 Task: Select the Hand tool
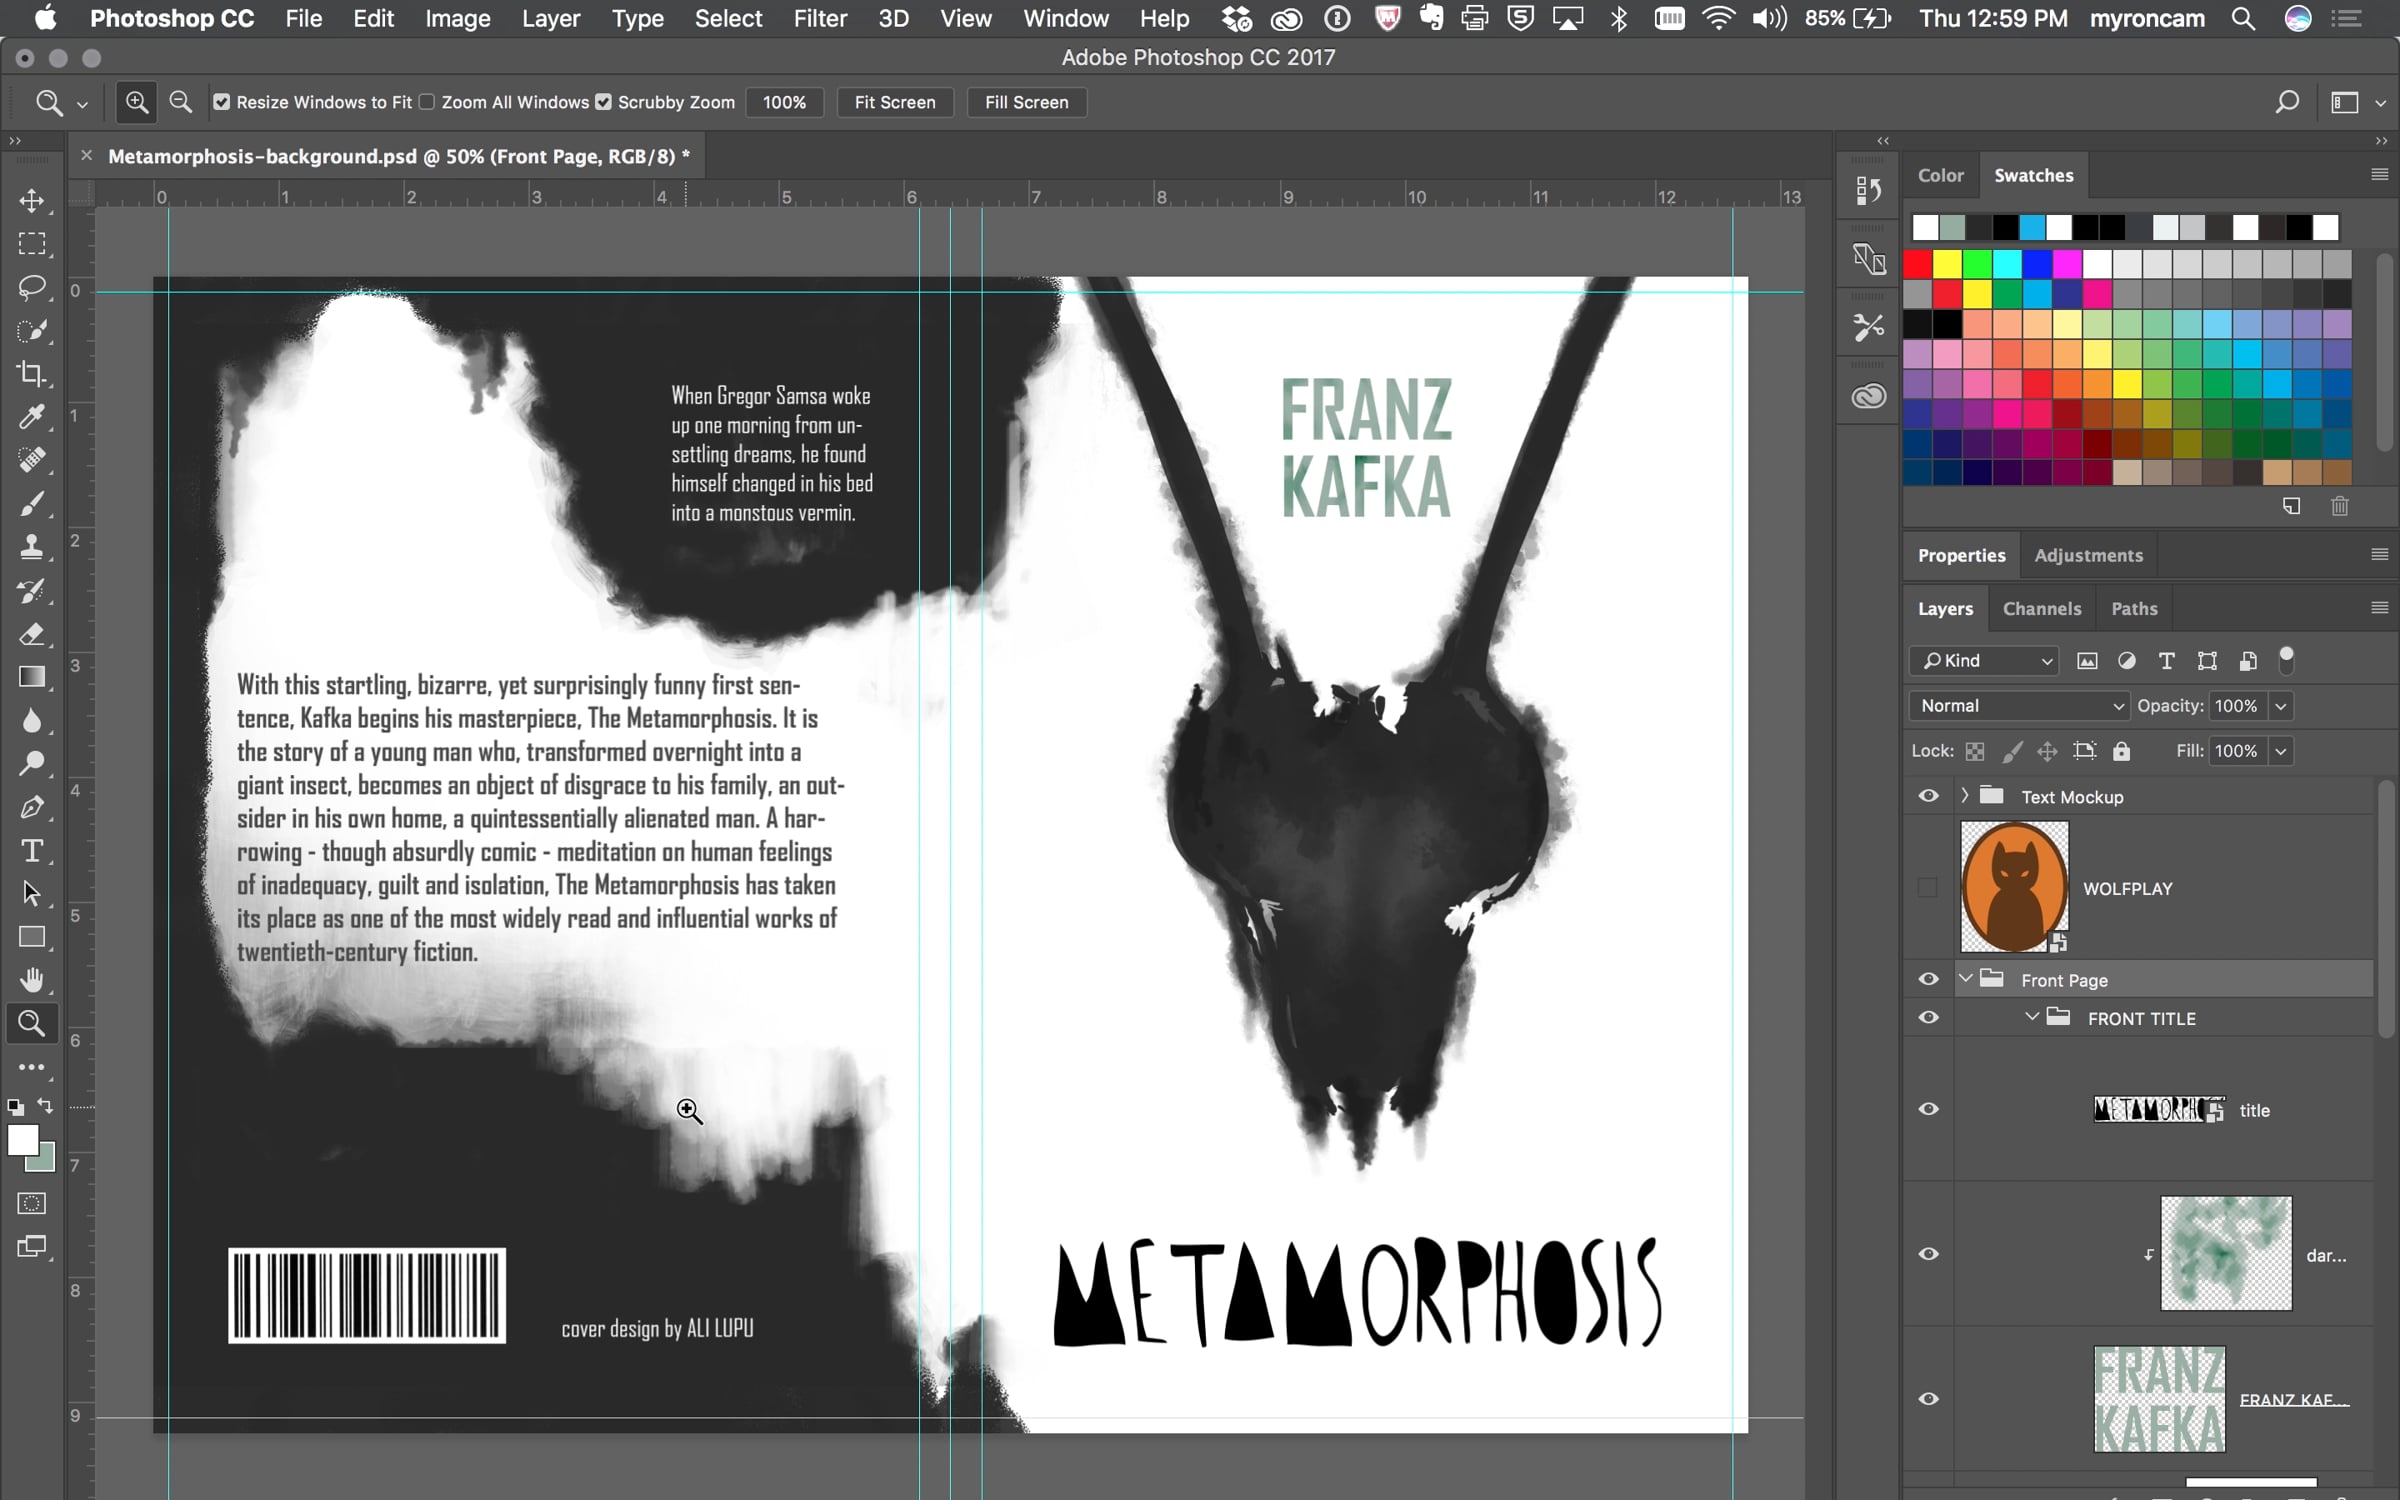32,980
